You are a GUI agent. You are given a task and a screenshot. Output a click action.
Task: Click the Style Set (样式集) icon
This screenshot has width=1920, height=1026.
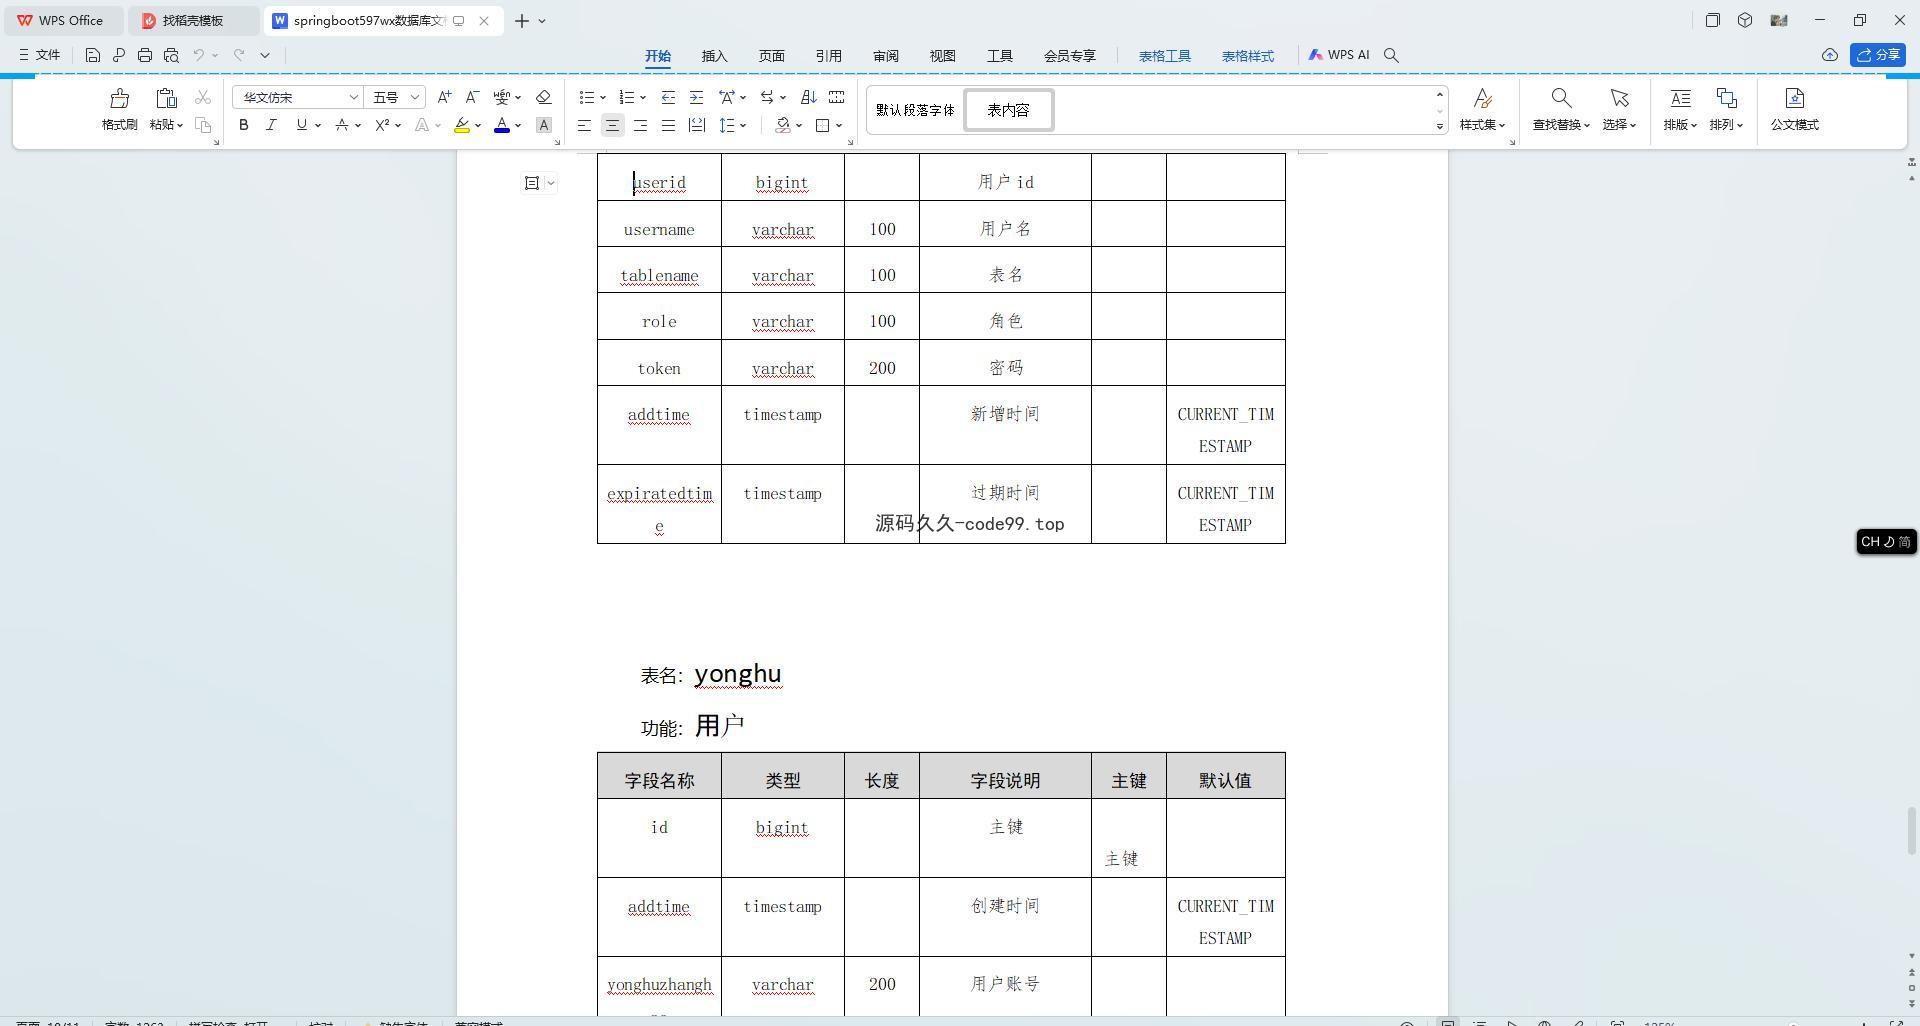[x=1482, y=98]
